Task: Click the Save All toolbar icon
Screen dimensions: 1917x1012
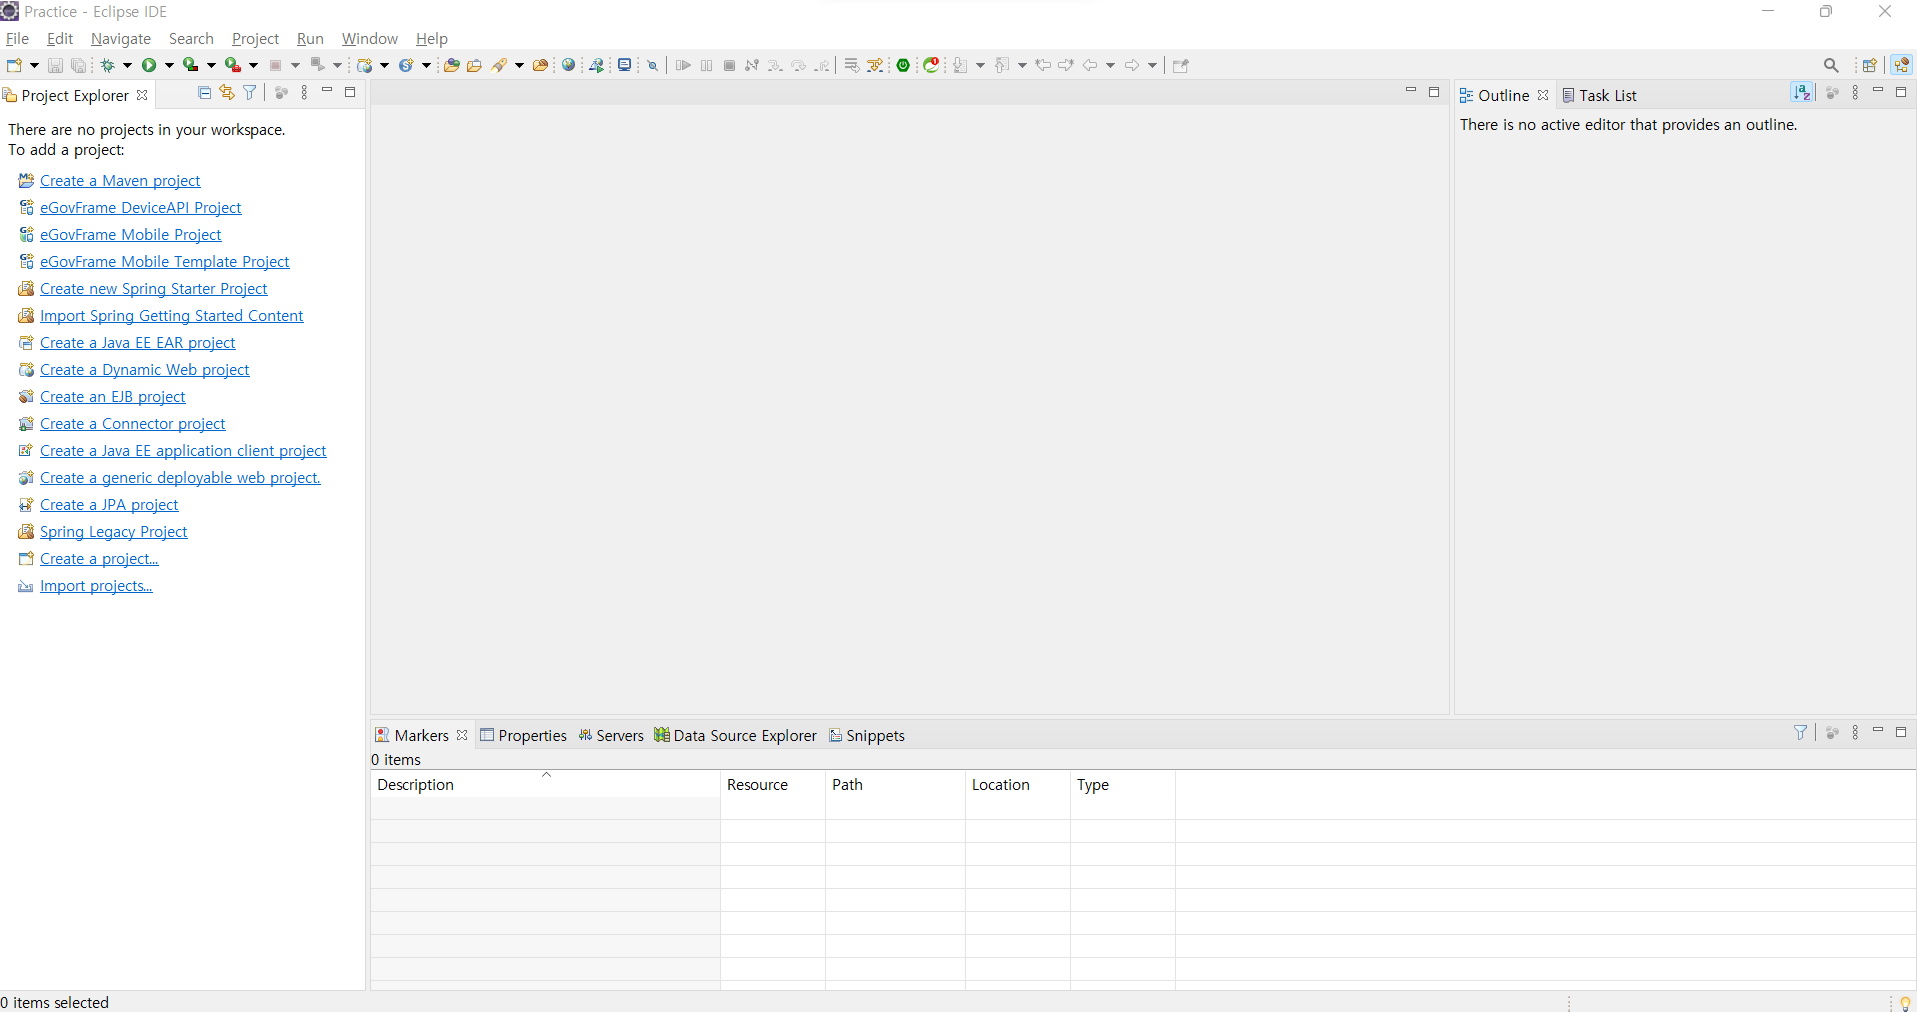Action: click(79, 65)
